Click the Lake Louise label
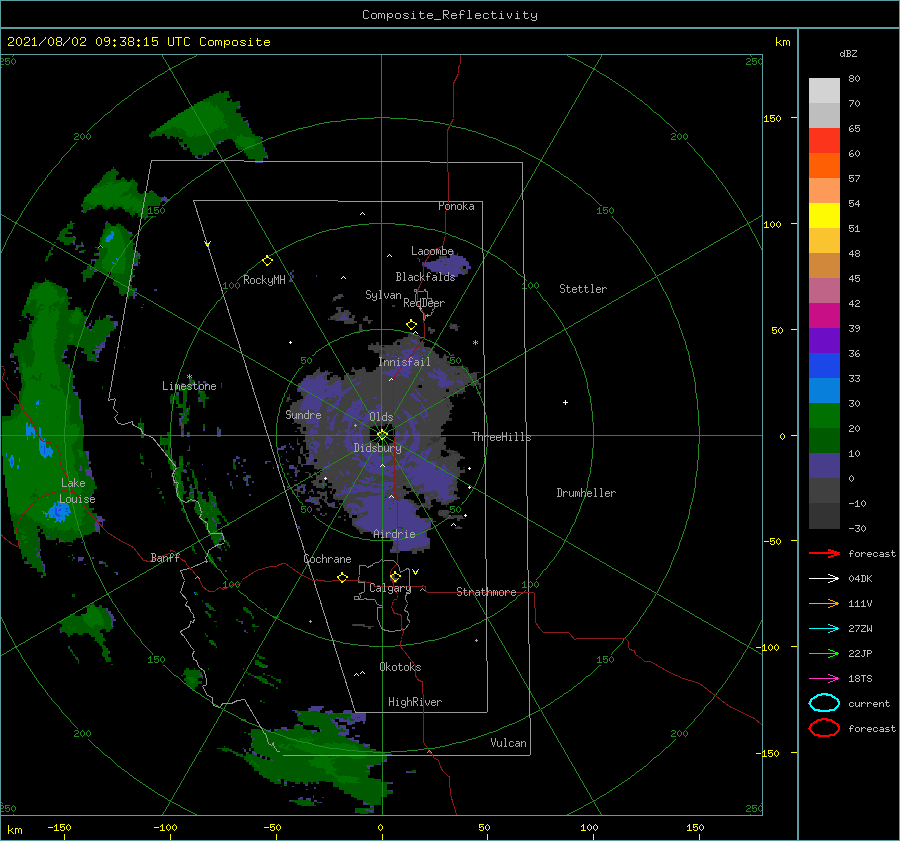The image size is (900, 841). point(78,491)
